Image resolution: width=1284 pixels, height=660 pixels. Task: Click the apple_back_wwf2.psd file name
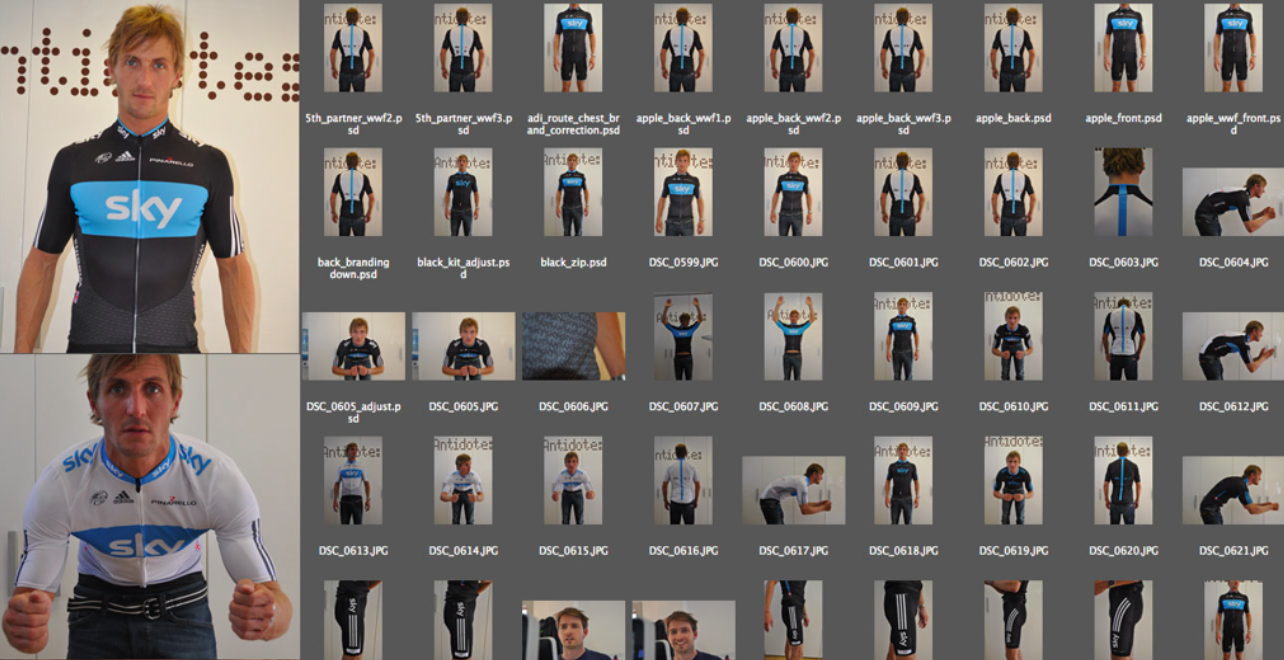tap(793, 124)
